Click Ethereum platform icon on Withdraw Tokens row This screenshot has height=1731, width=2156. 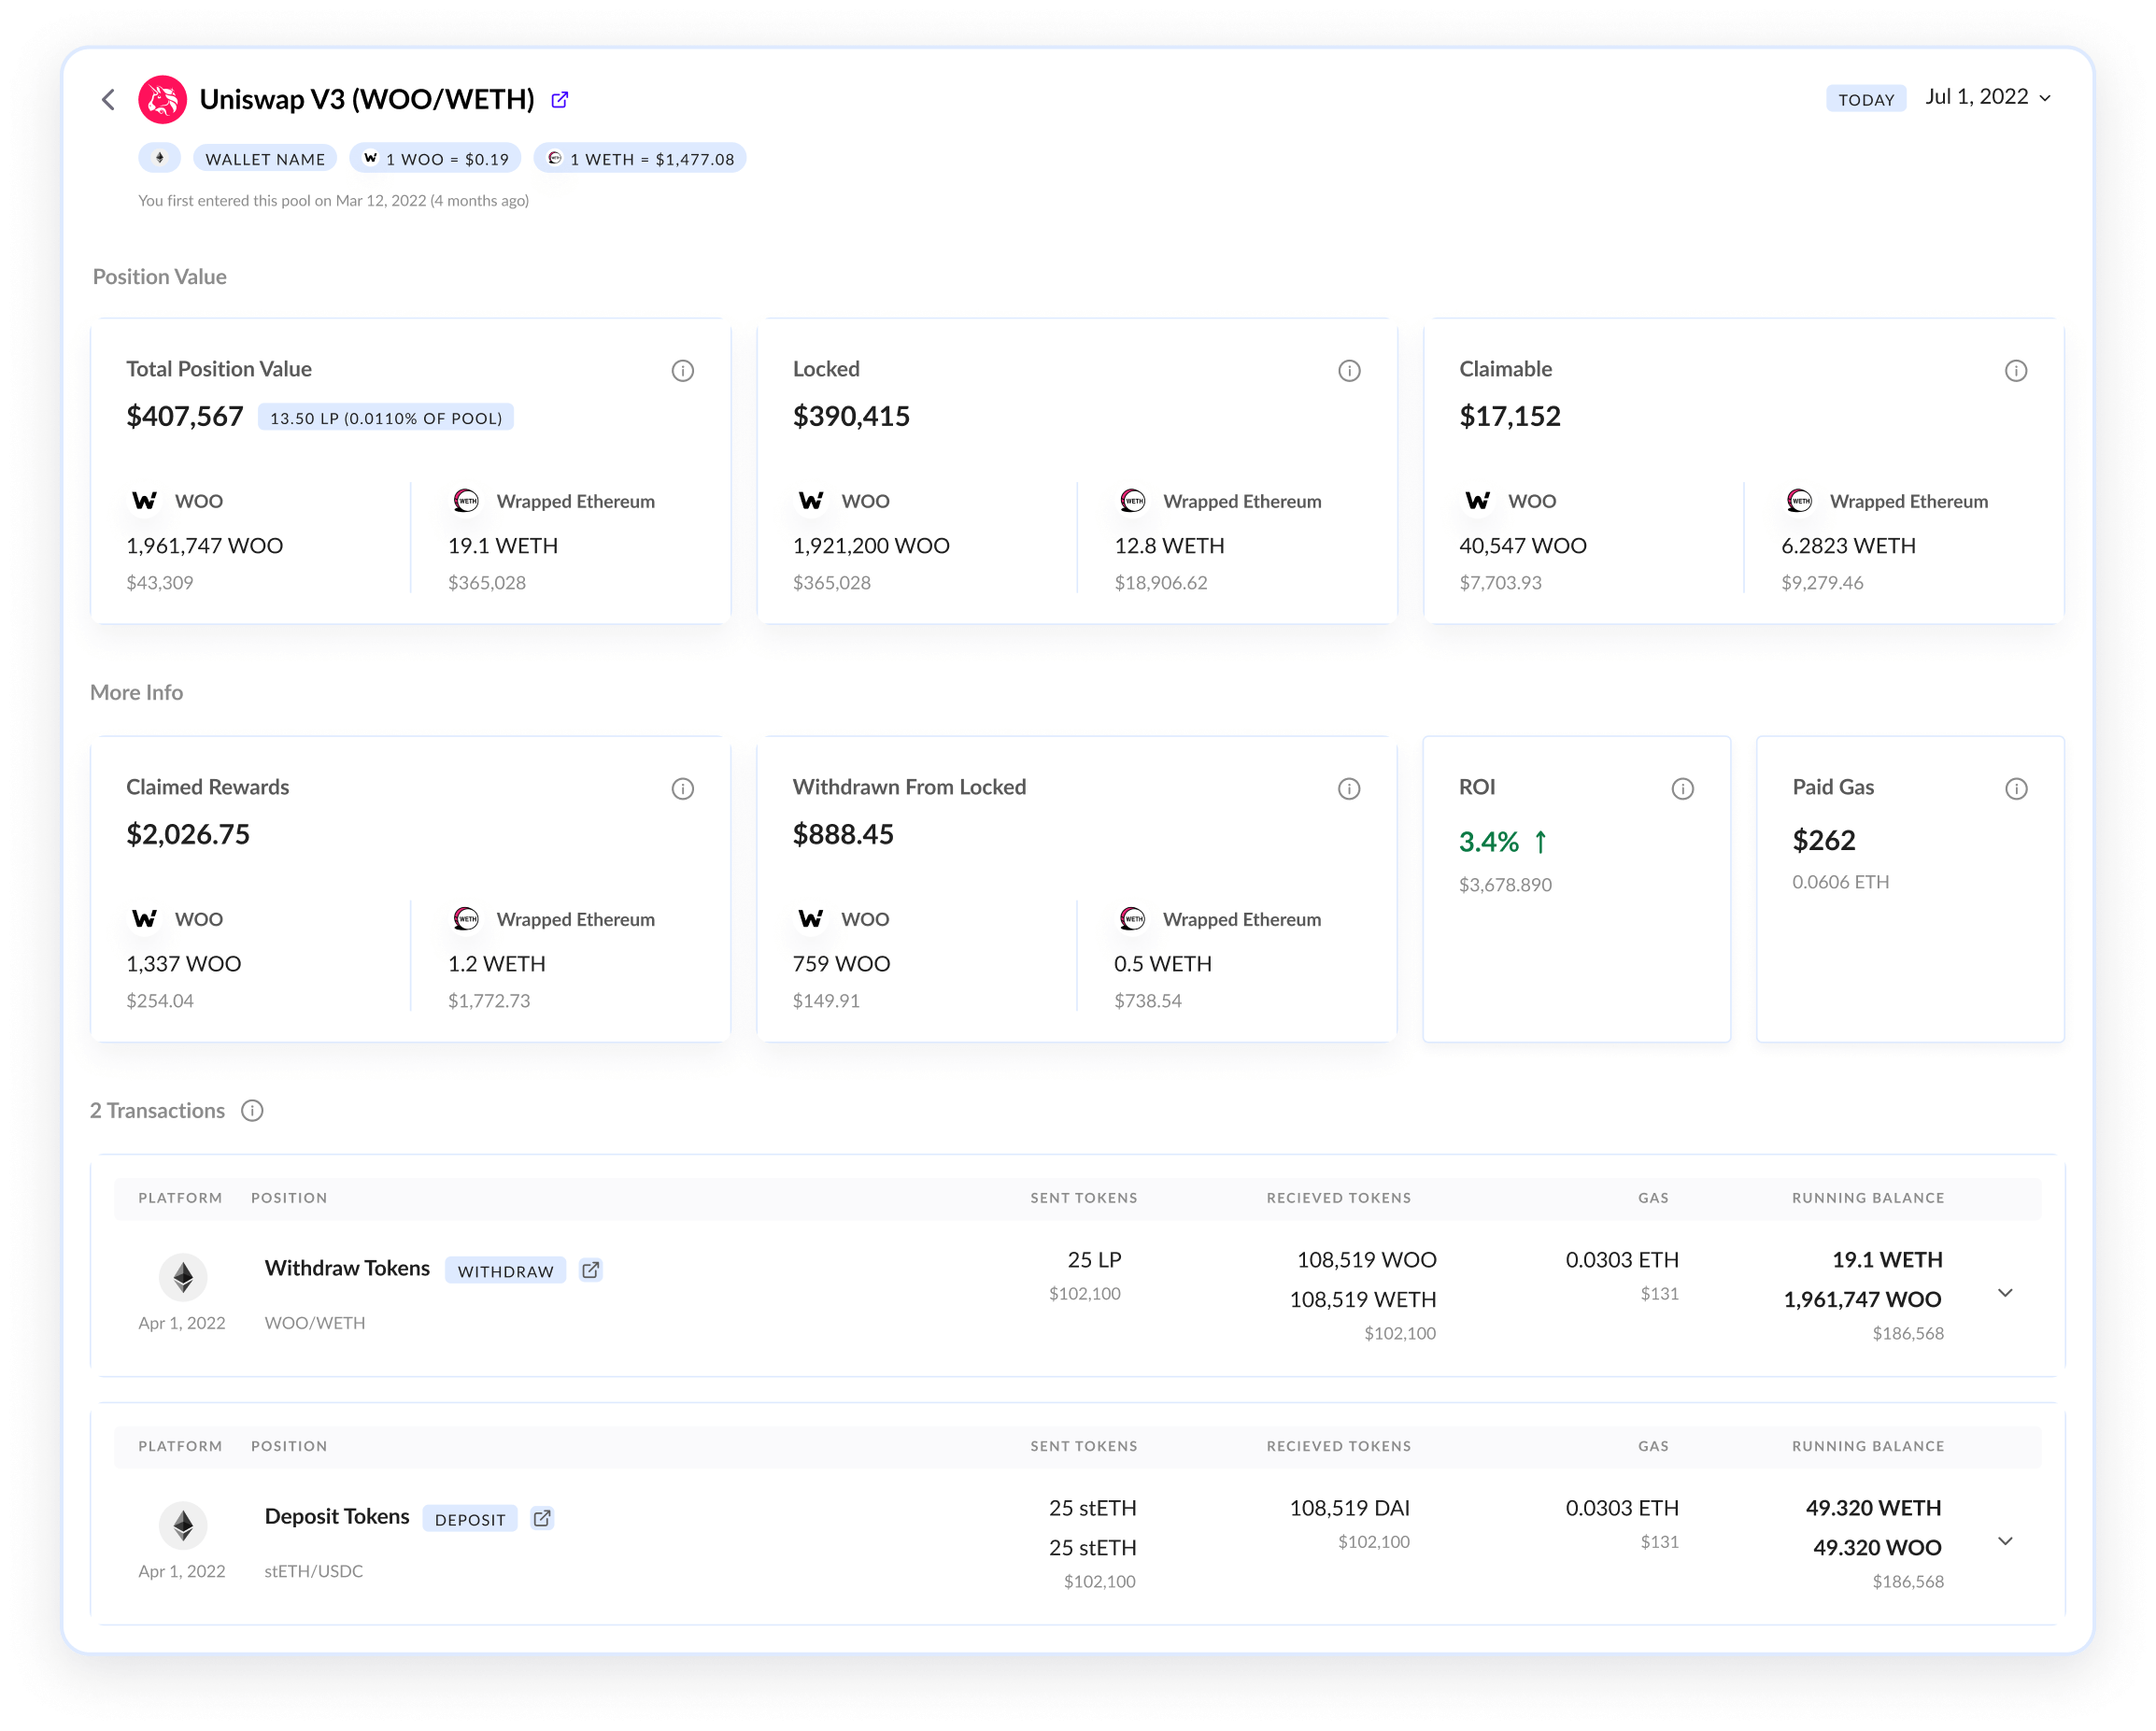[183, 1277]
